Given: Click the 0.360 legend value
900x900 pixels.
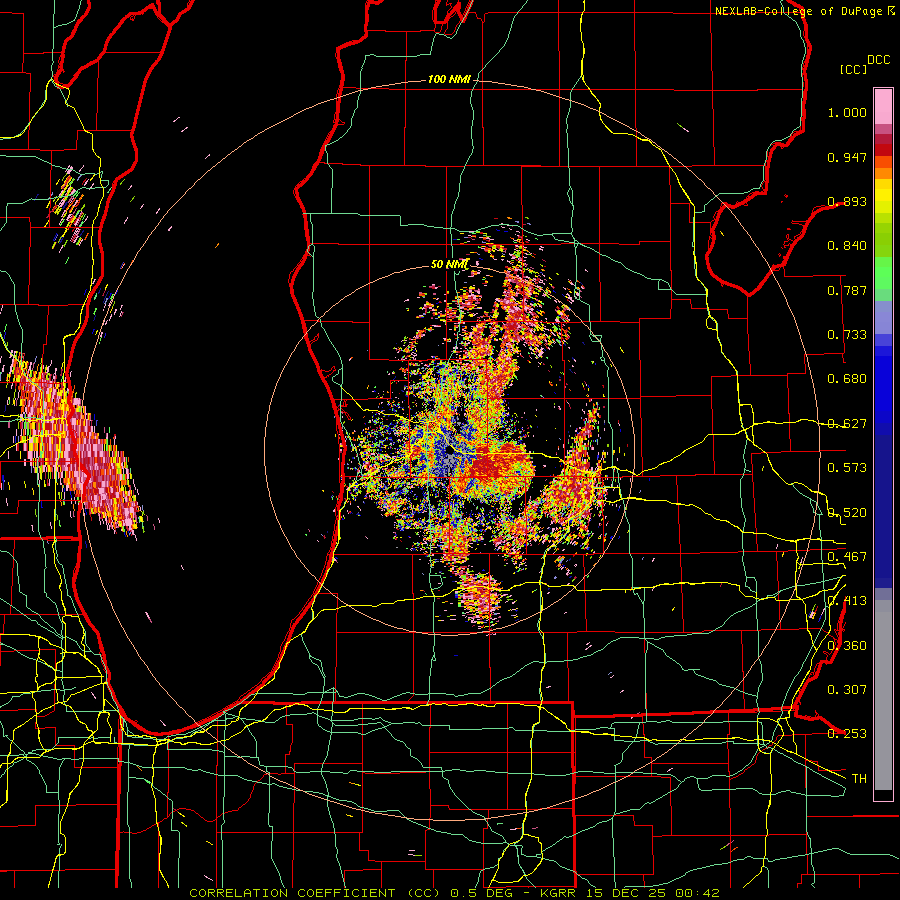Looking at the screenshot, I should pos(847,646).
